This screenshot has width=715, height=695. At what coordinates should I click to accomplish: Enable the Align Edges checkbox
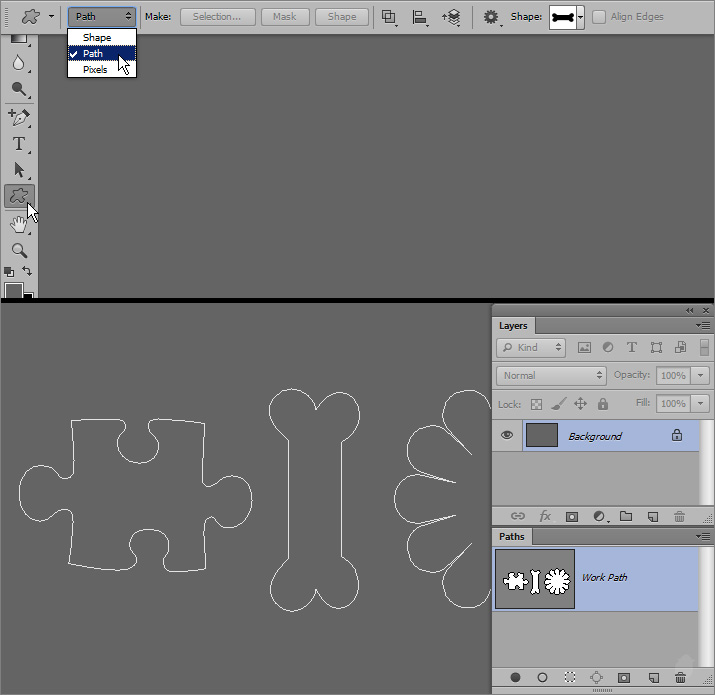tap(599, 17)
